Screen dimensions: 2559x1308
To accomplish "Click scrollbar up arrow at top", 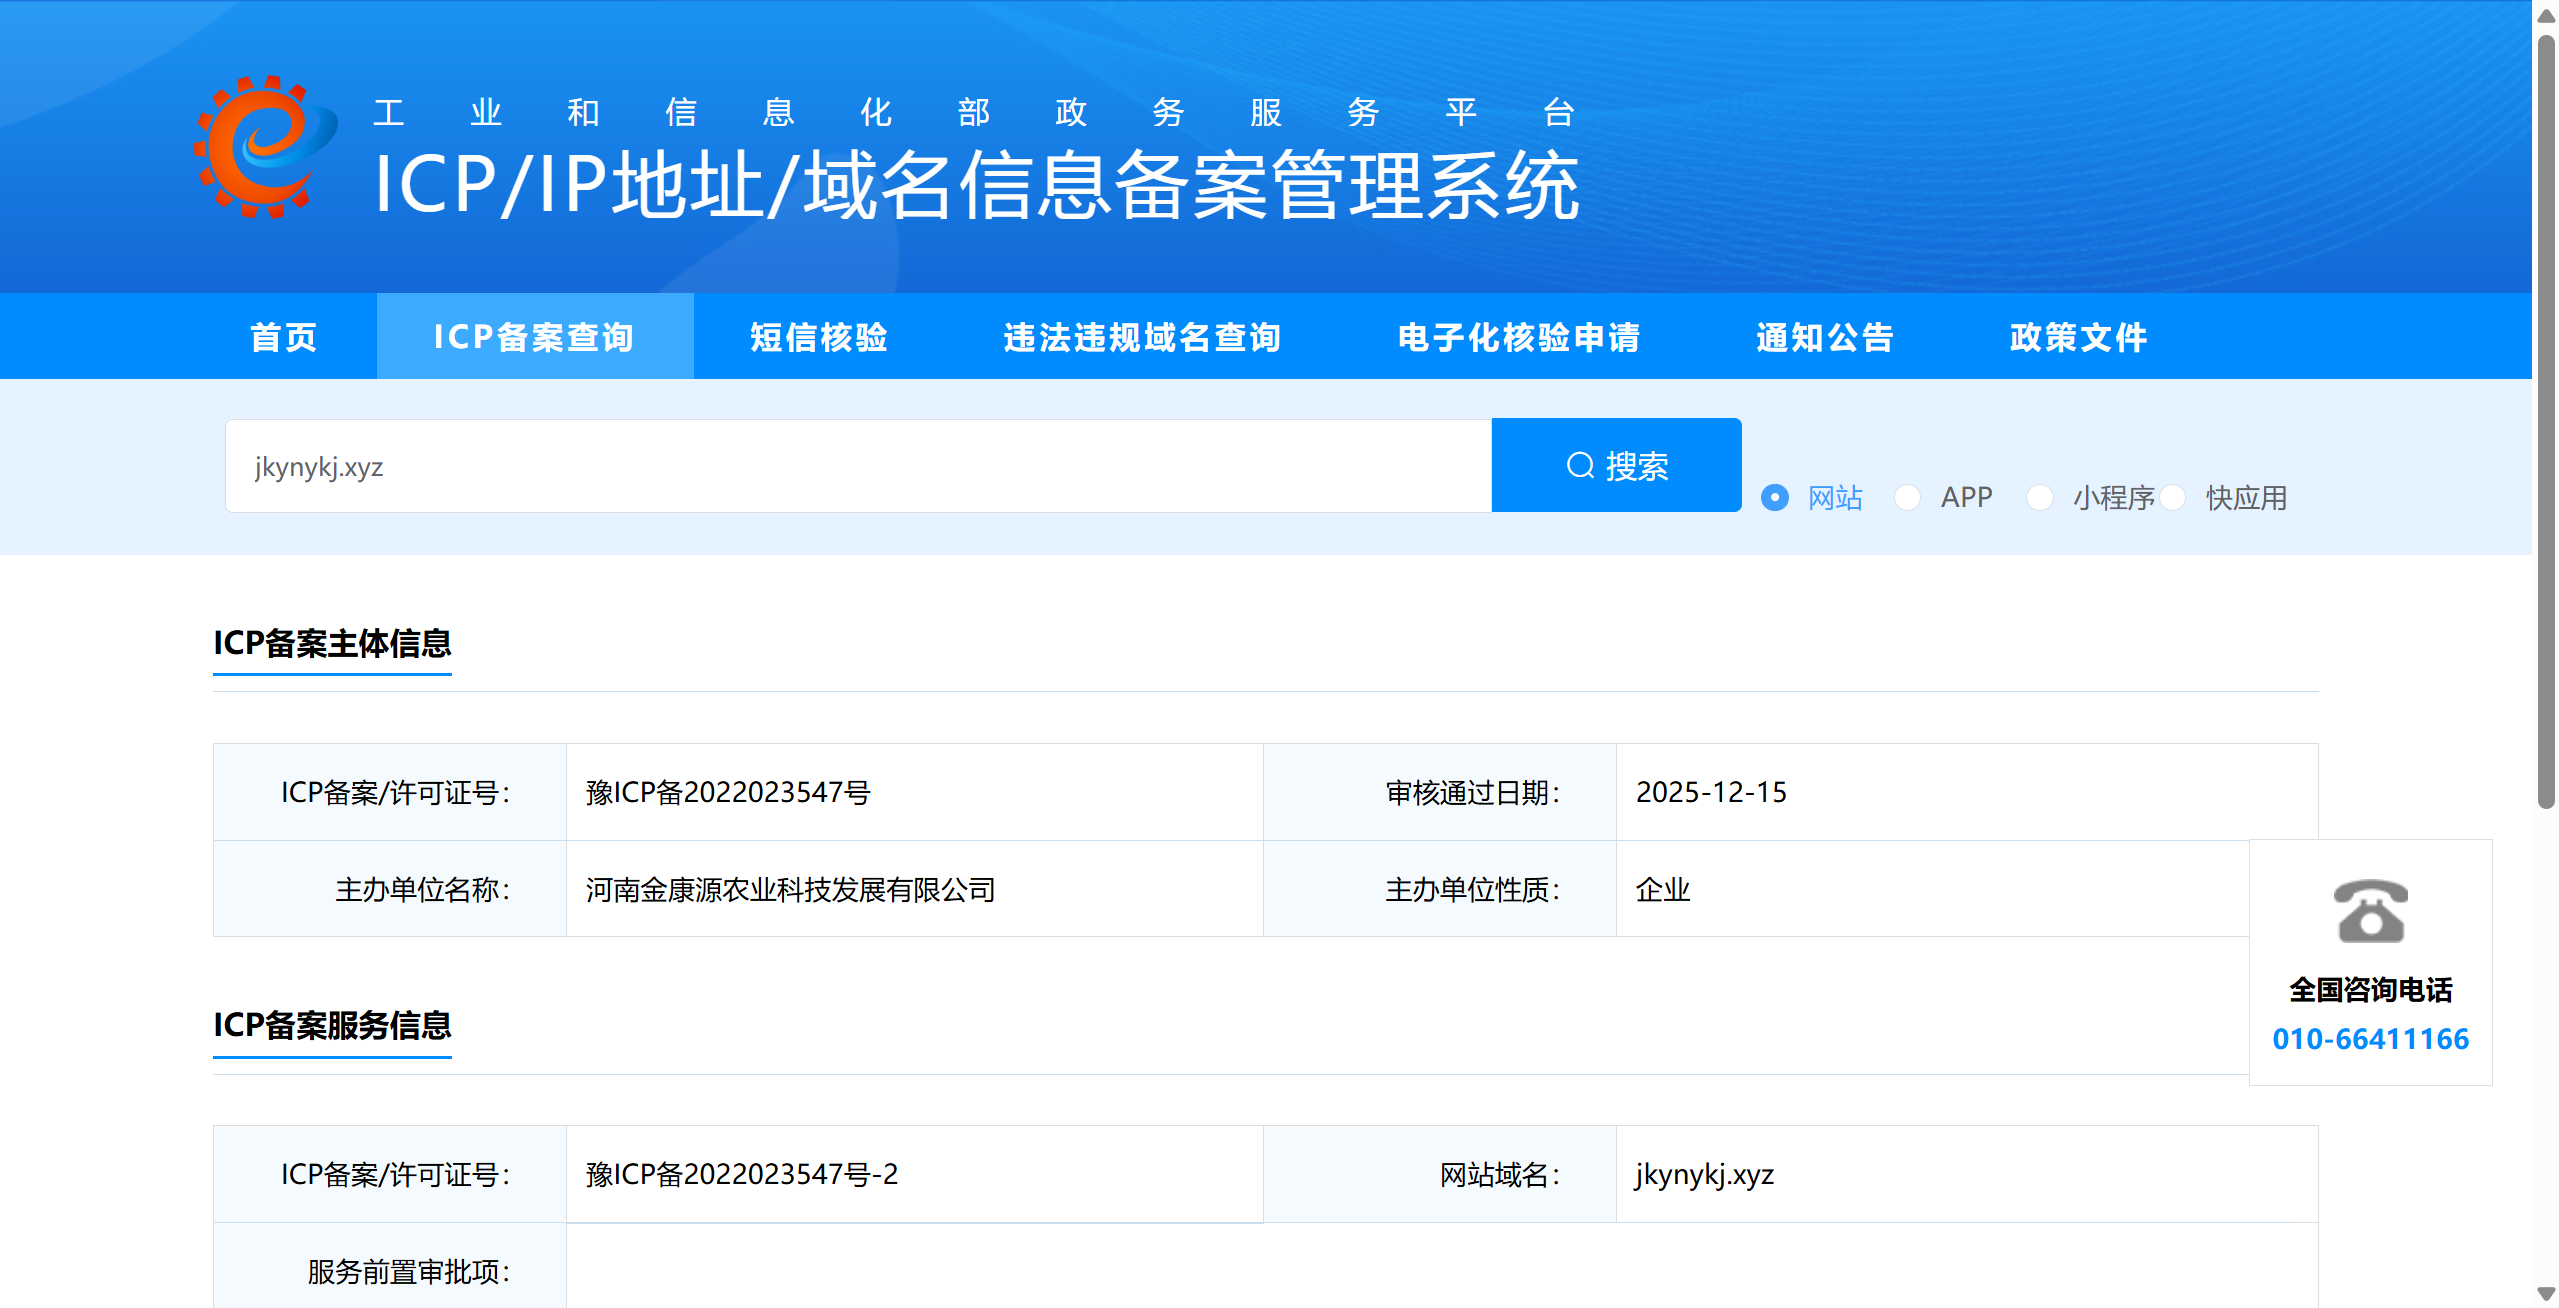I will (x=2546, y=16).
